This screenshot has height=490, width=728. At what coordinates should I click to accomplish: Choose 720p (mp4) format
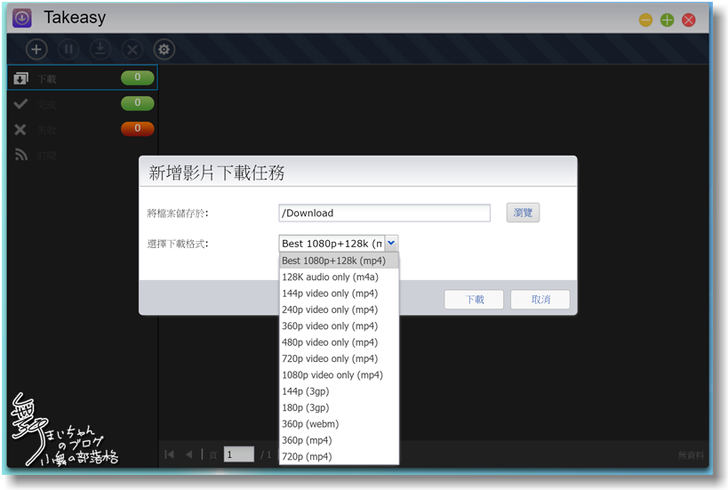point(339,457)
